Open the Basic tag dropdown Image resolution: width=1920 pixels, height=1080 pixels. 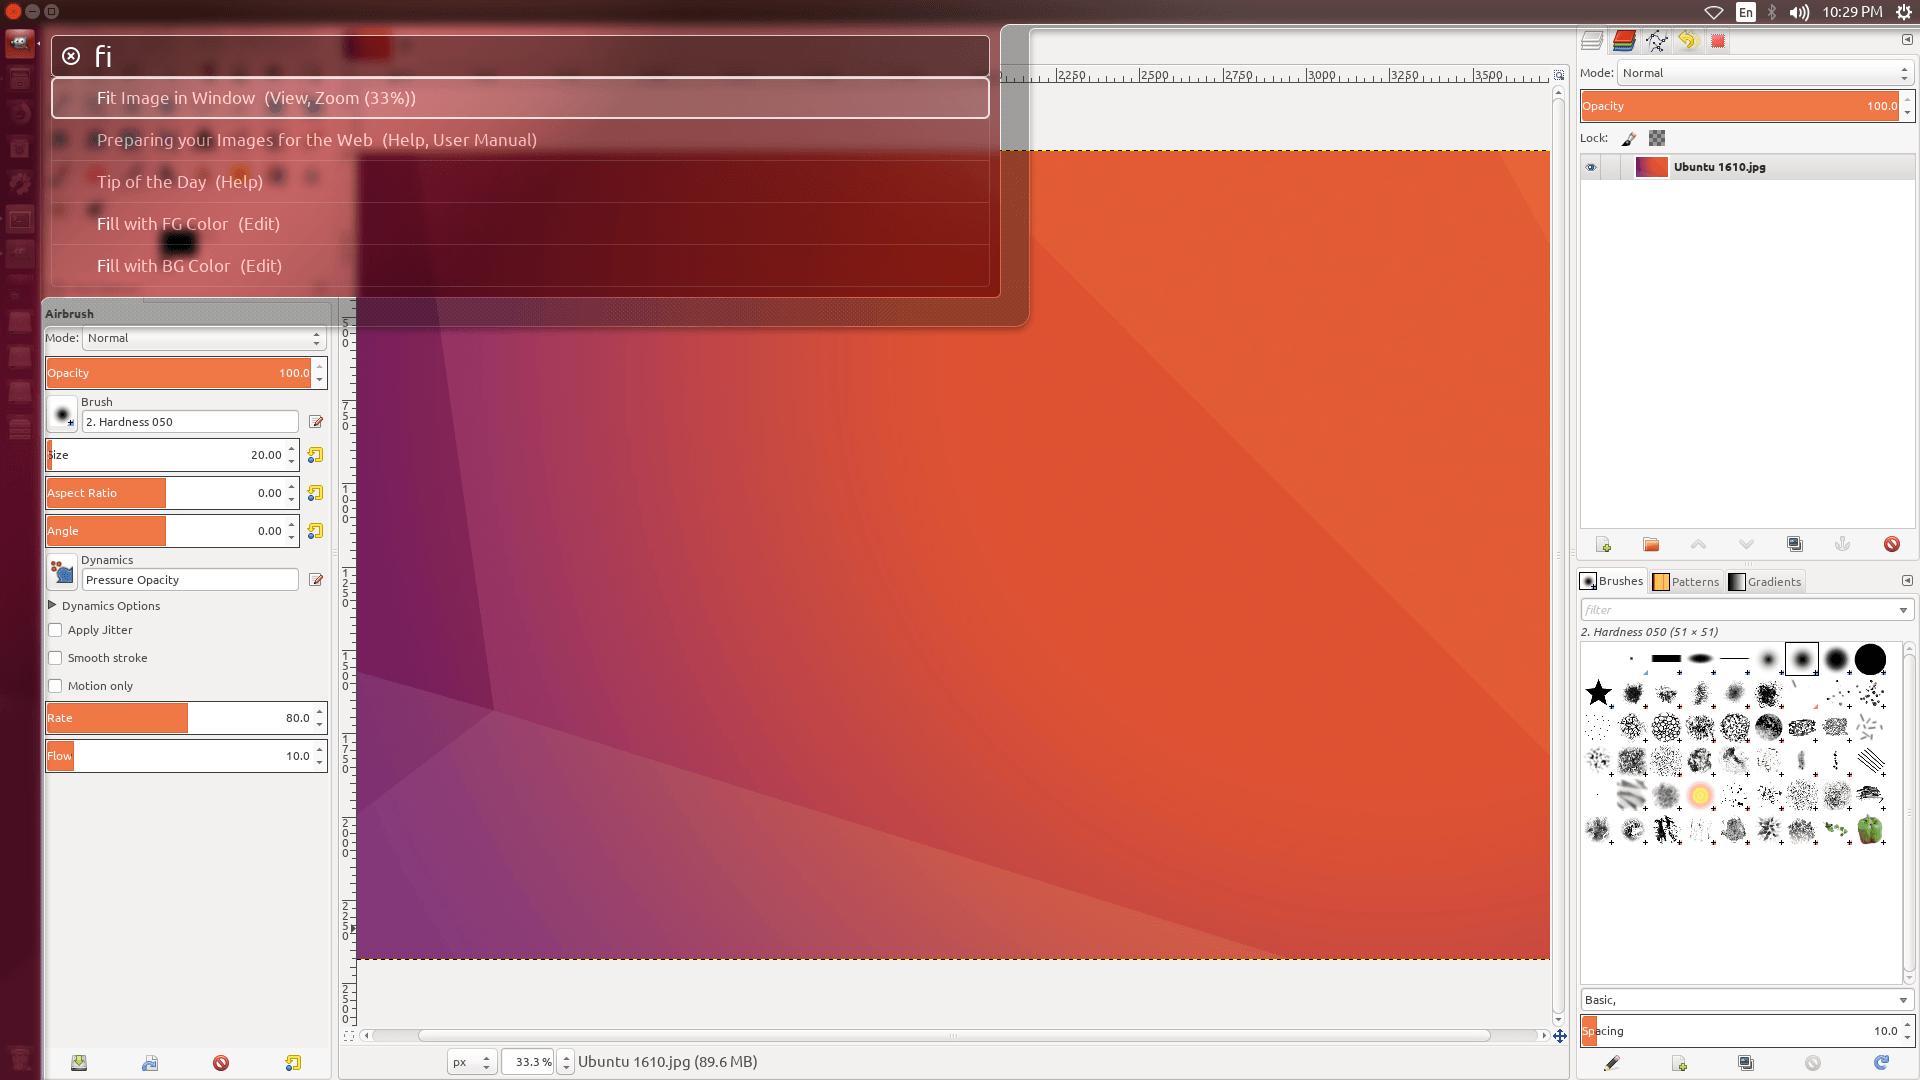coord(1746,1000)
